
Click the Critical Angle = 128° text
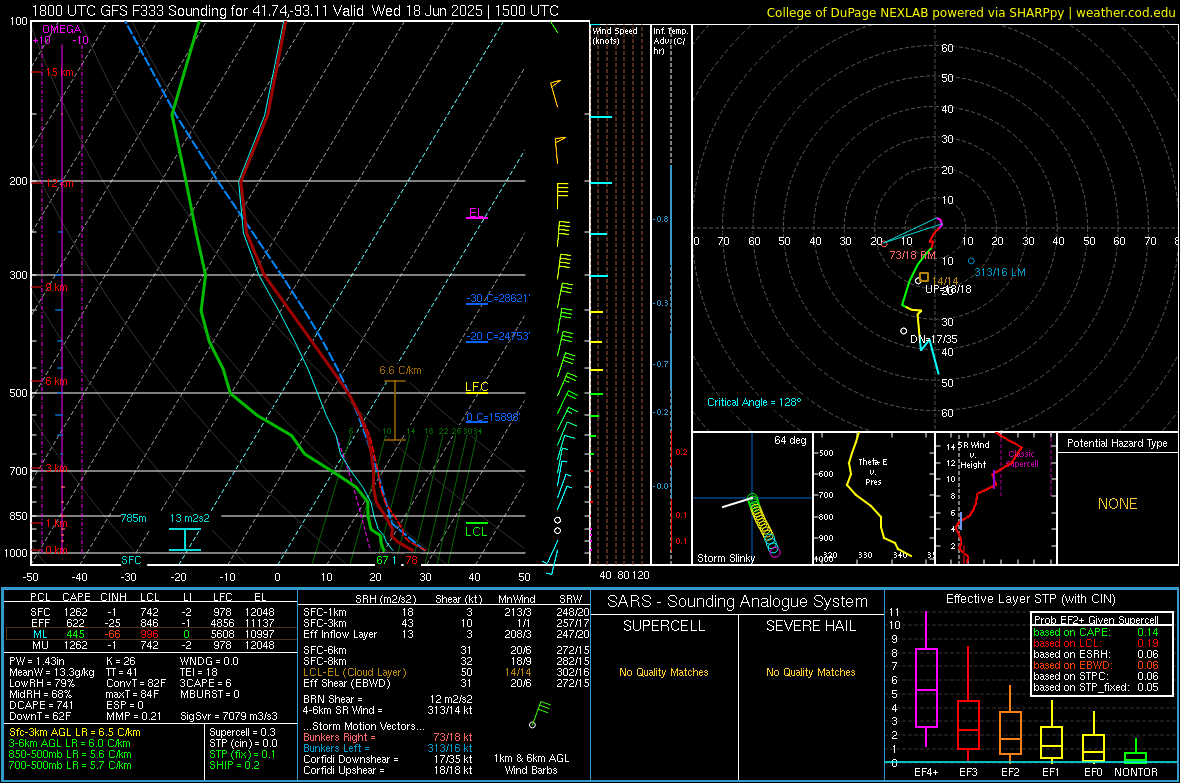tap(754, 402)
